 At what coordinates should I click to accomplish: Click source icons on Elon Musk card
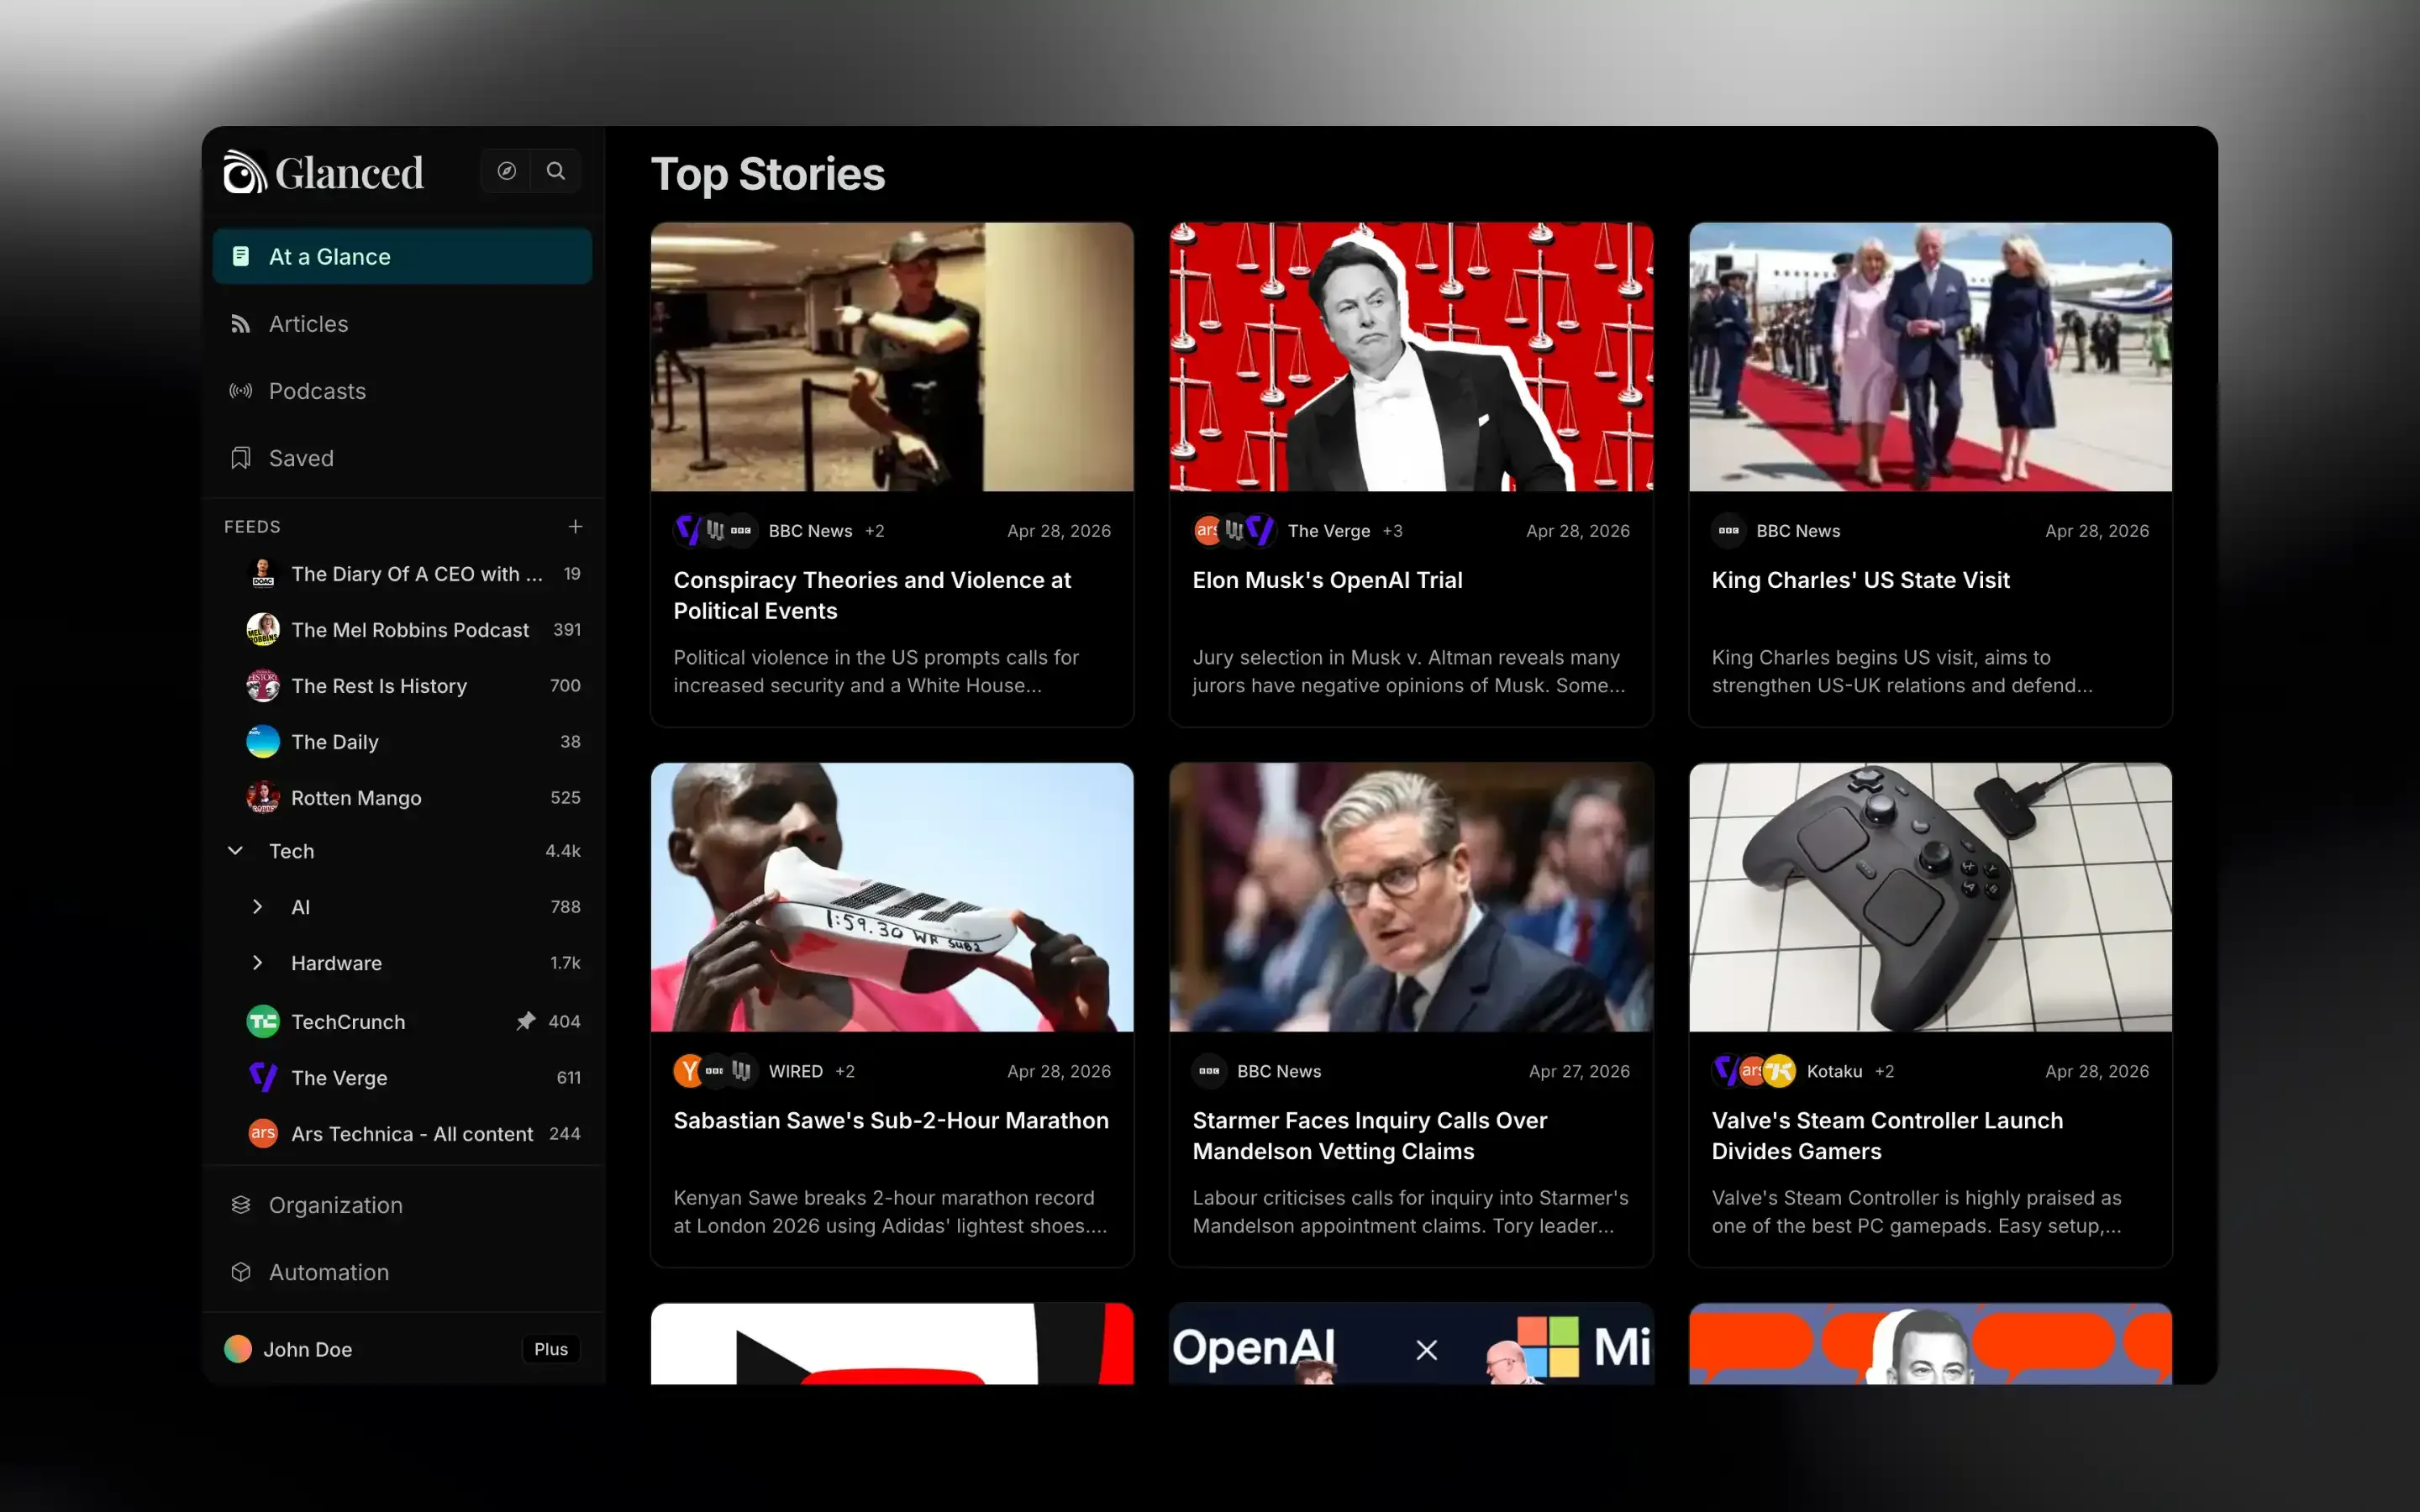pyautogui.click(x=1235, y=530)
